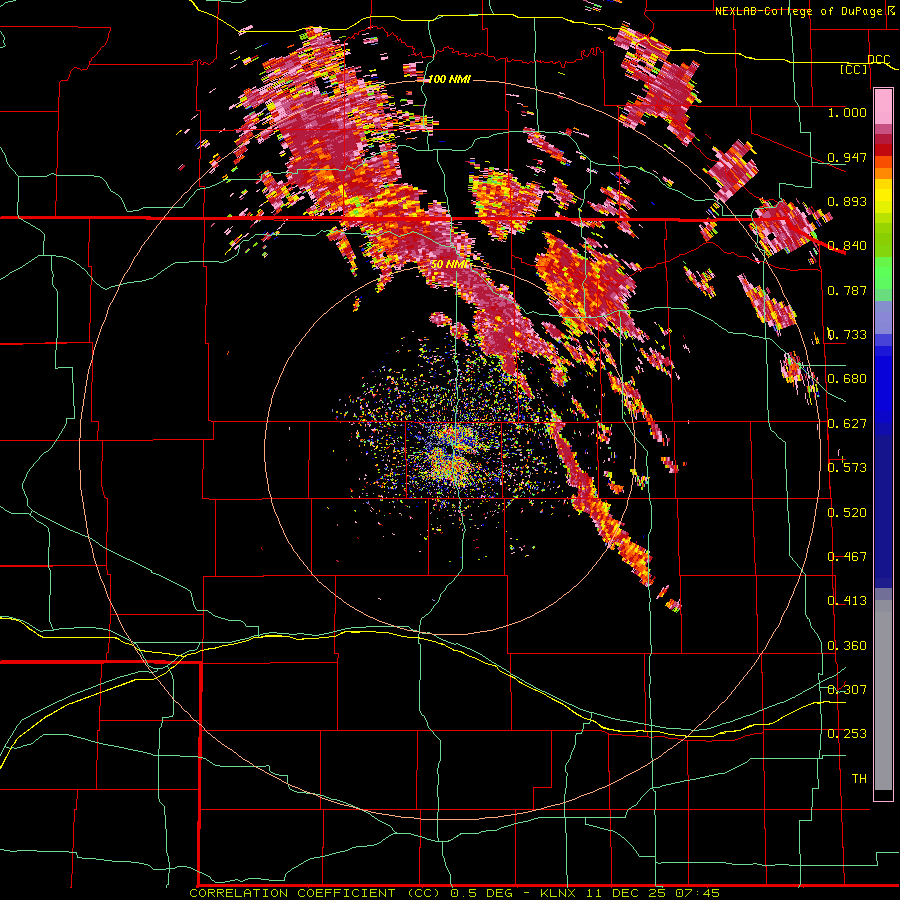Click the [CC] units label
The image size is (900, 900).
tap(854, 69)
